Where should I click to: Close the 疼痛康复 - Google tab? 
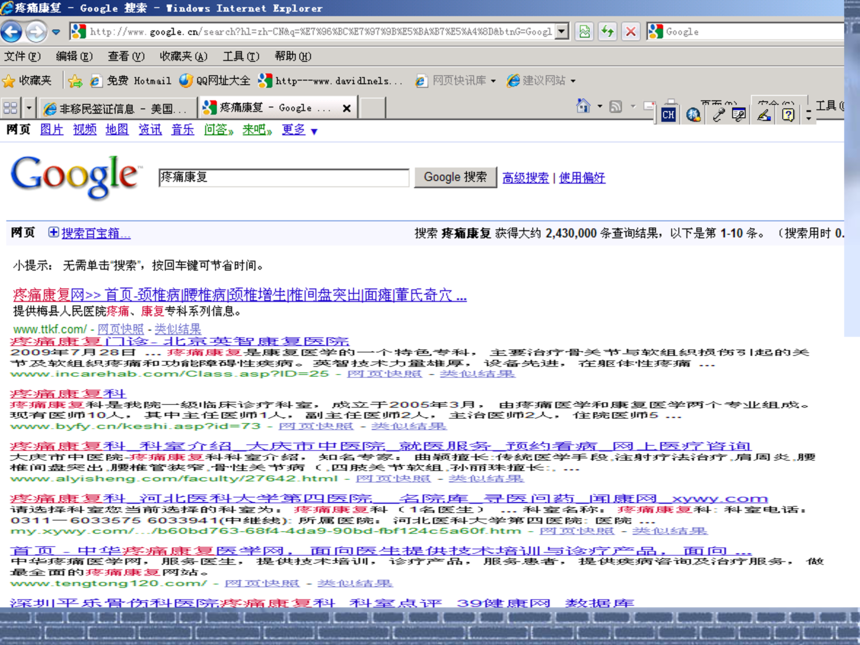[x=347, y=108]
